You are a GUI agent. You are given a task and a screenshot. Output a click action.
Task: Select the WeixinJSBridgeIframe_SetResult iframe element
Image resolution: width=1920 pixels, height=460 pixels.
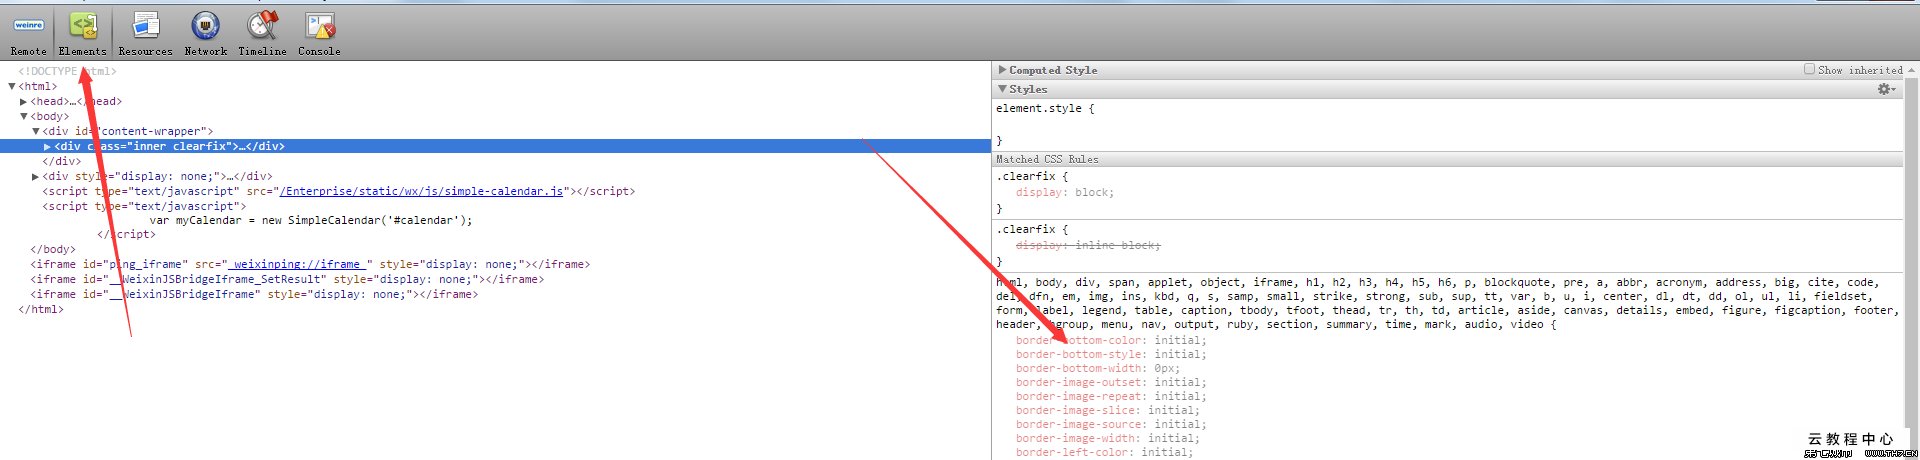click(287, 280)
